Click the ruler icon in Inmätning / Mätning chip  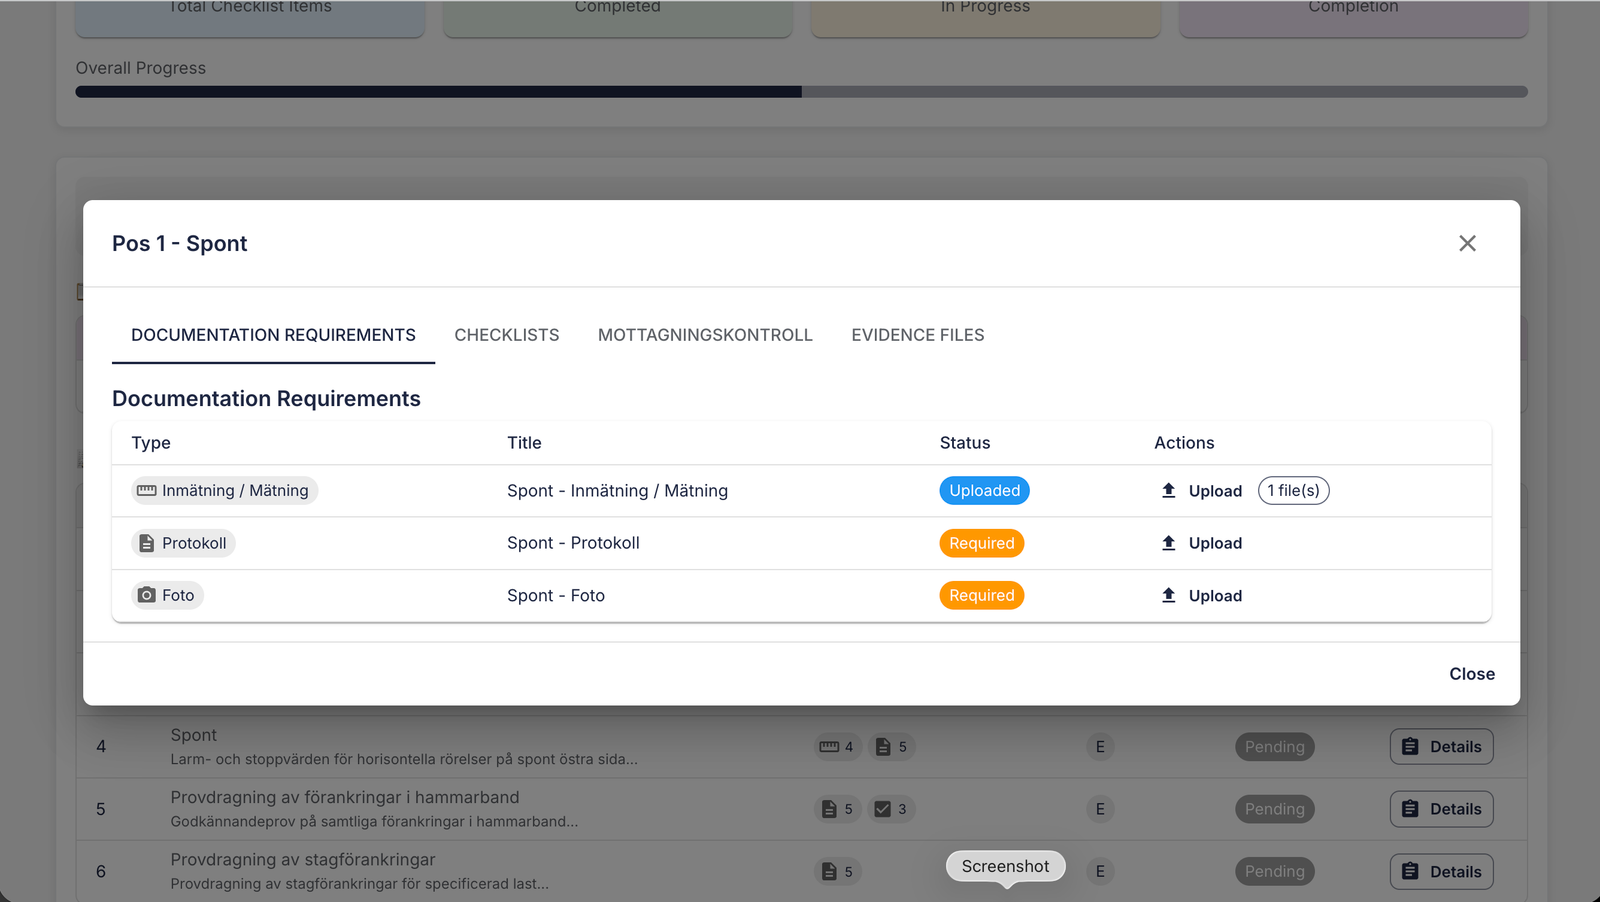pyautogui.click(x=147, y=491)
